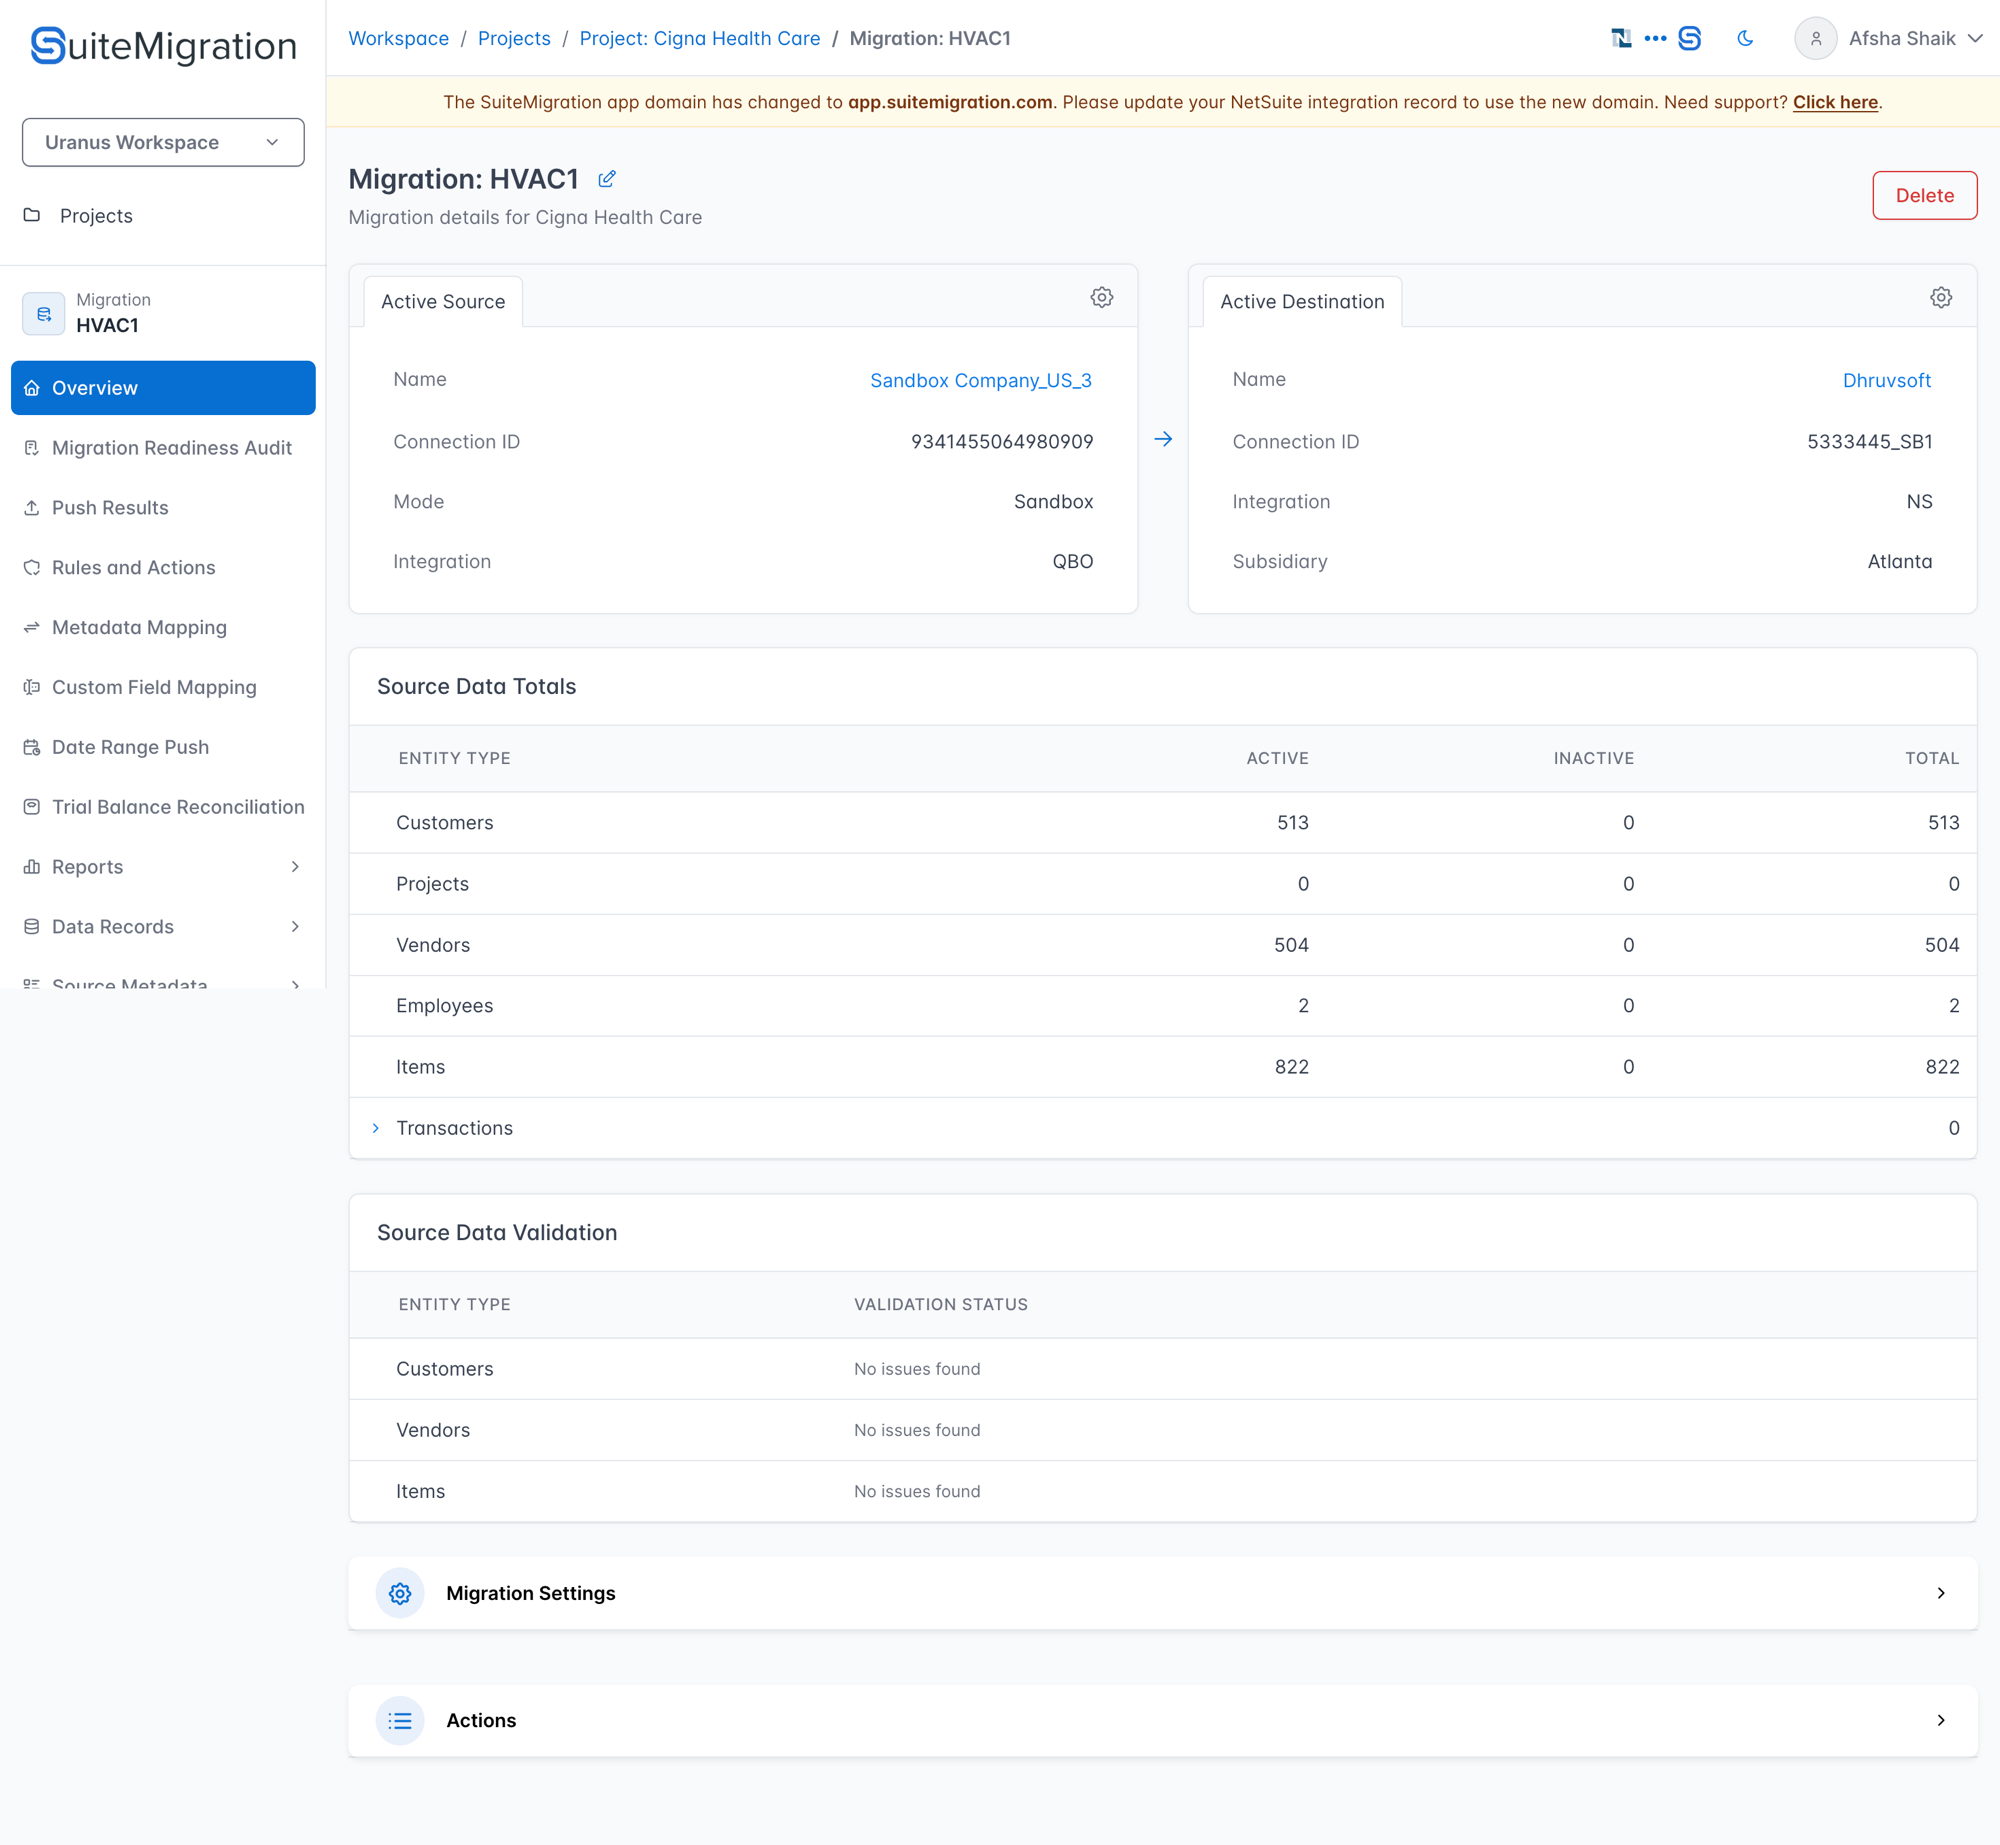Click the destination ID 5333445_SB1

click(1869, 441)
